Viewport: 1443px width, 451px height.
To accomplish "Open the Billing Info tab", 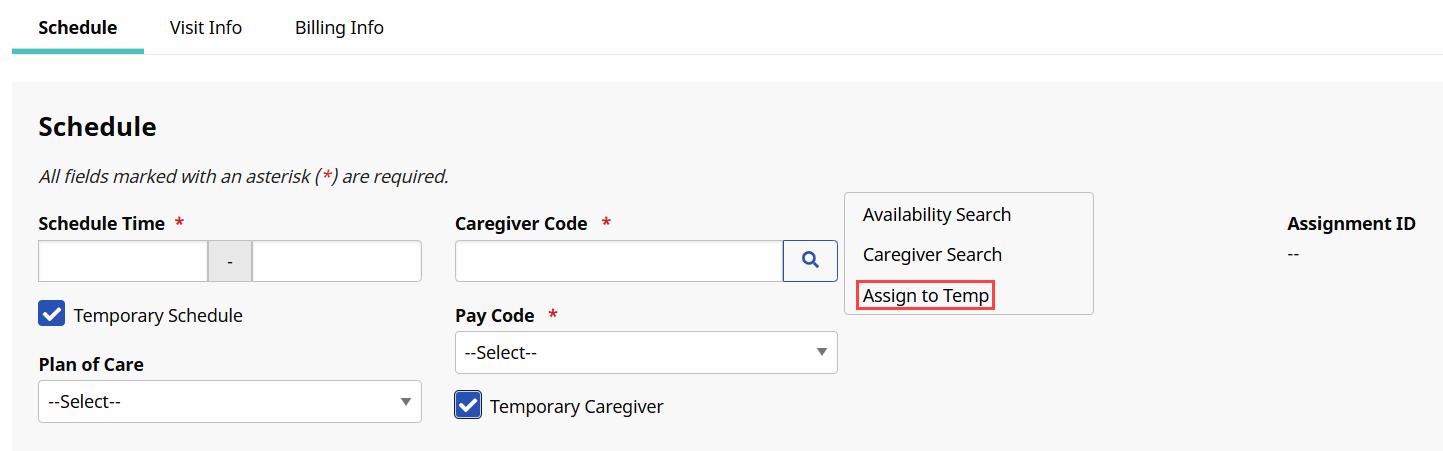I will click(x=339, y=28).
